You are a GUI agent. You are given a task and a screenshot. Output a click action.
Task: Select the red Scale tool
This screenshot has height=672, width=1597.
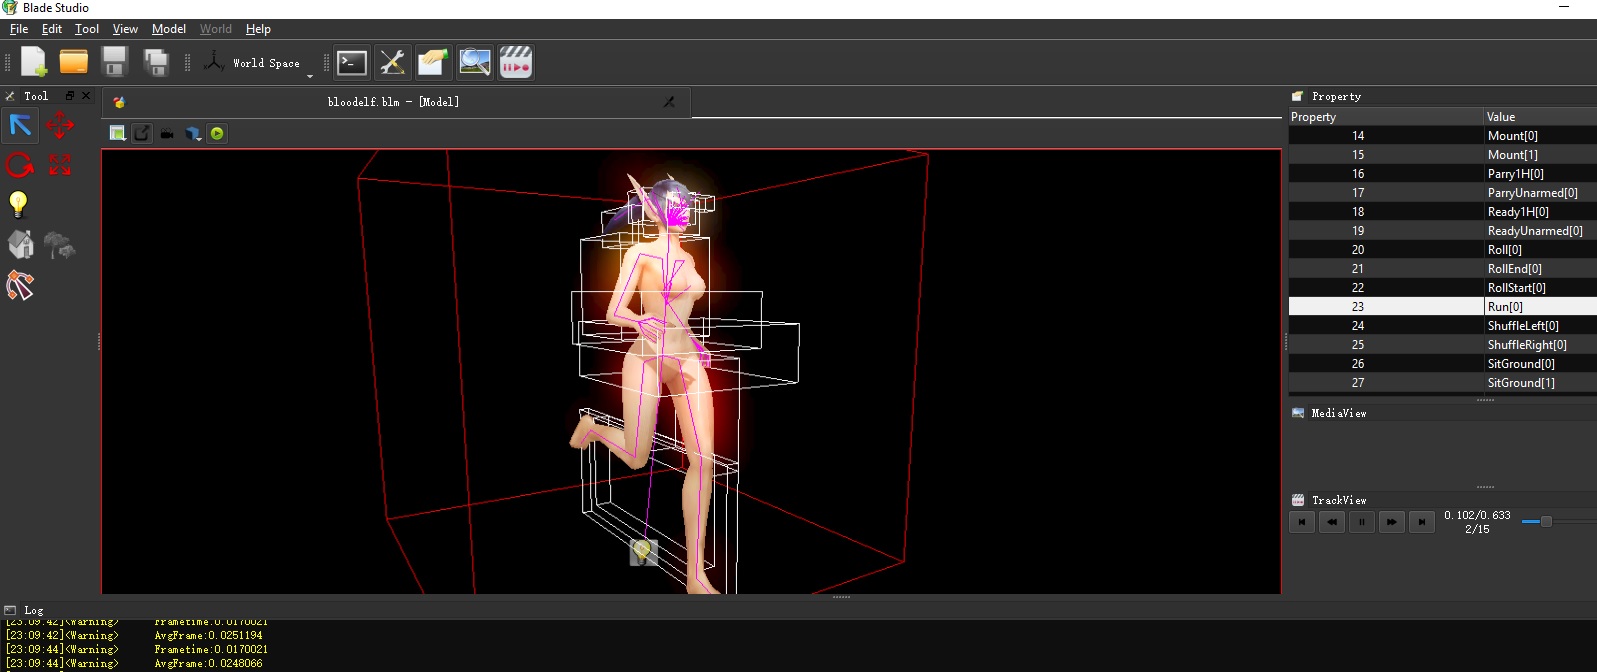60,165
